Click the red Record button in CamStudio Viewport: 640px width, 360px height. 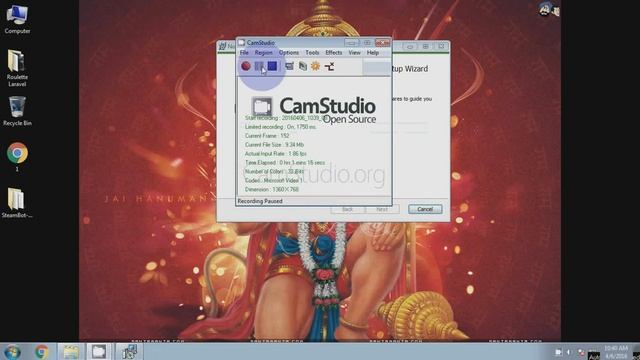point(246,66)
